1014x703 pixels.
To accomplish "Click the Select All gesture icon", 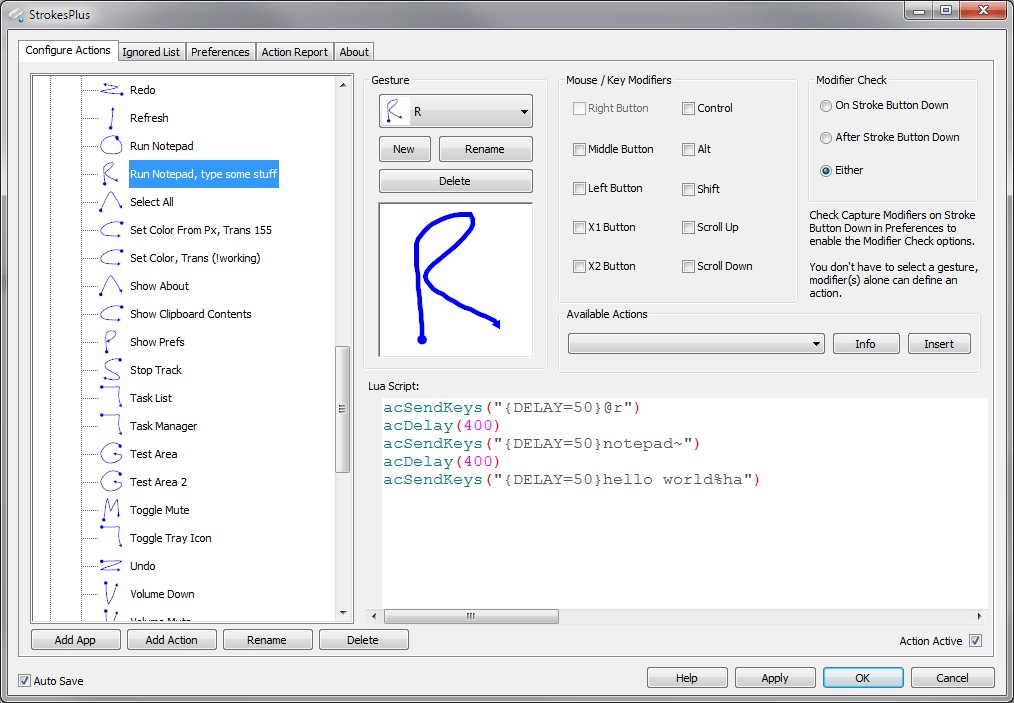I will click(111, 202).
